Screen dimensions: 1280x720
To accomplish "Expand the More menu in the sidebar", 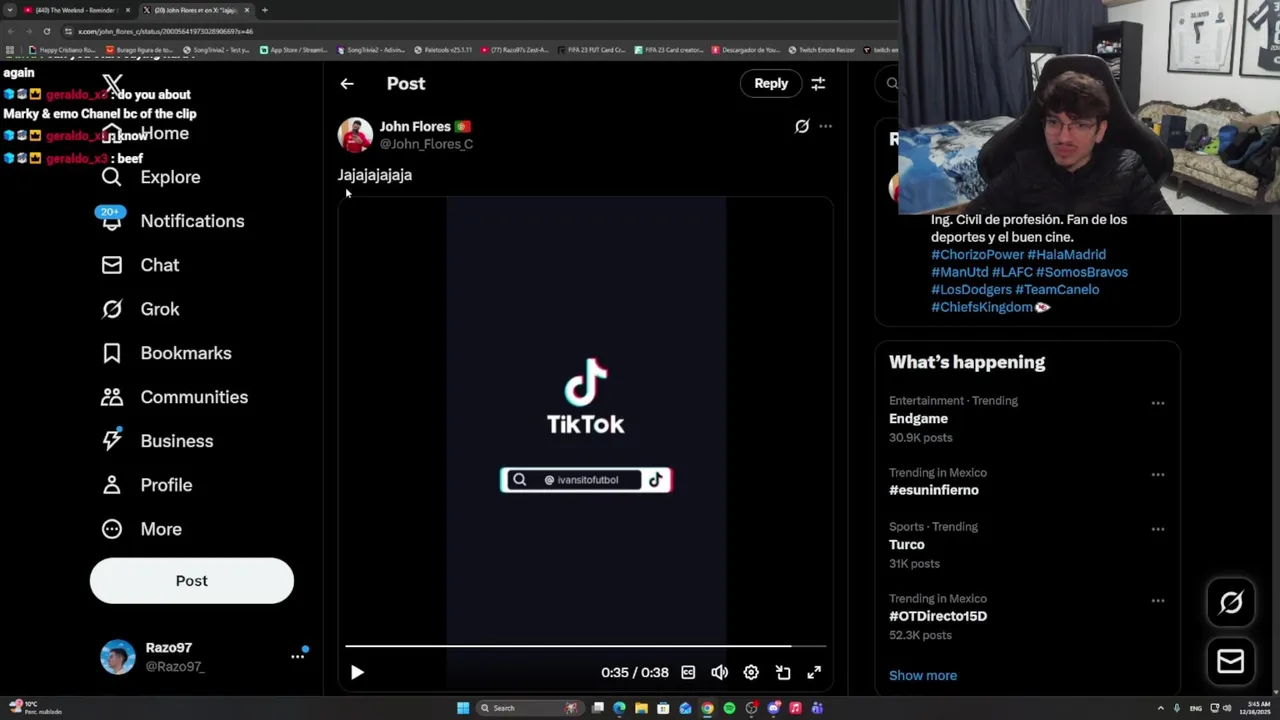I will [x=141, y=529].
